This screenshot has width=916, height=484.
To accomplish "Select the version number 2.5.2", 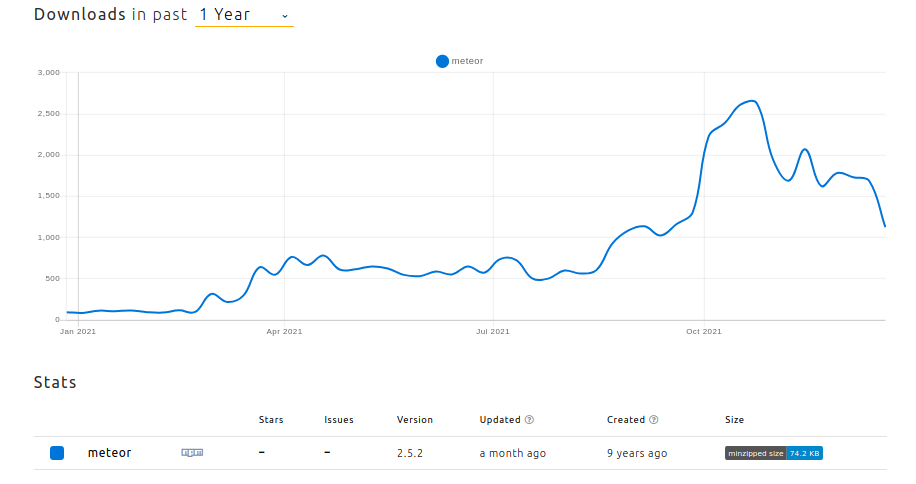I will pyautogui.click(x=410, y=453).
